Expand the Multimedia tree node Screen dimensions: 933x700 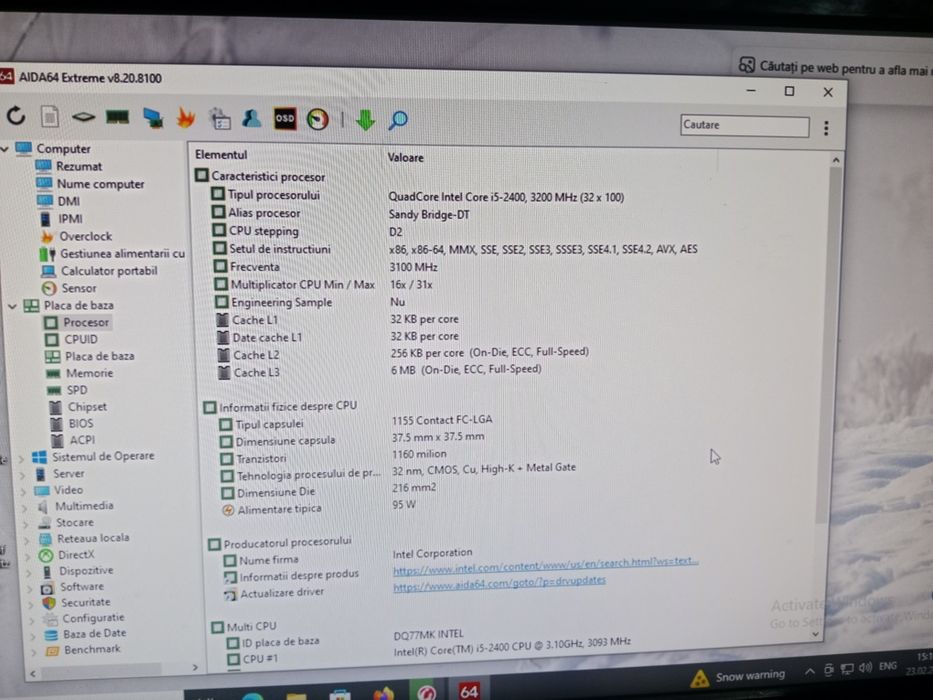pyautogui.click(x=26, y=508)
